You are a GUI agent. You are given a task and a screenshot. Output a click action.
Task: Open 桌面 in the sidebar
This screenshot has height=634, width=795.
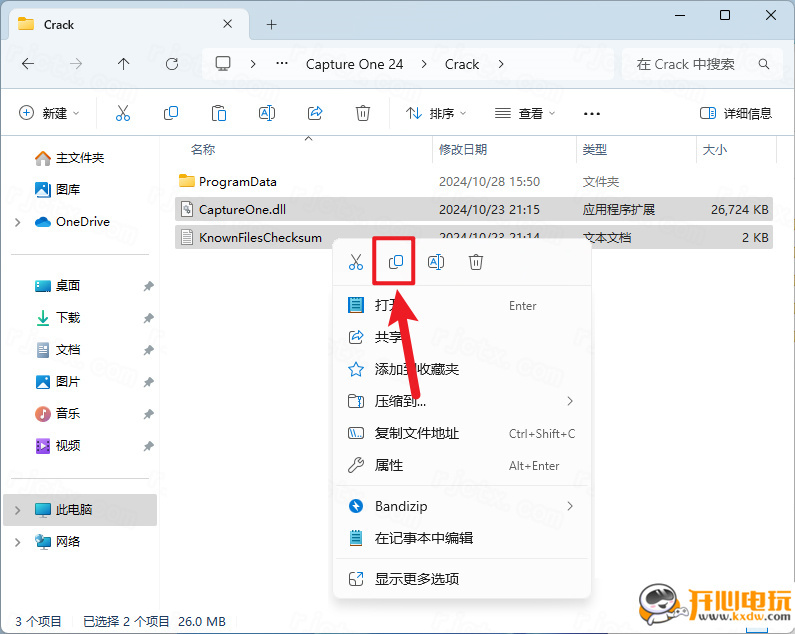point(57,286)
